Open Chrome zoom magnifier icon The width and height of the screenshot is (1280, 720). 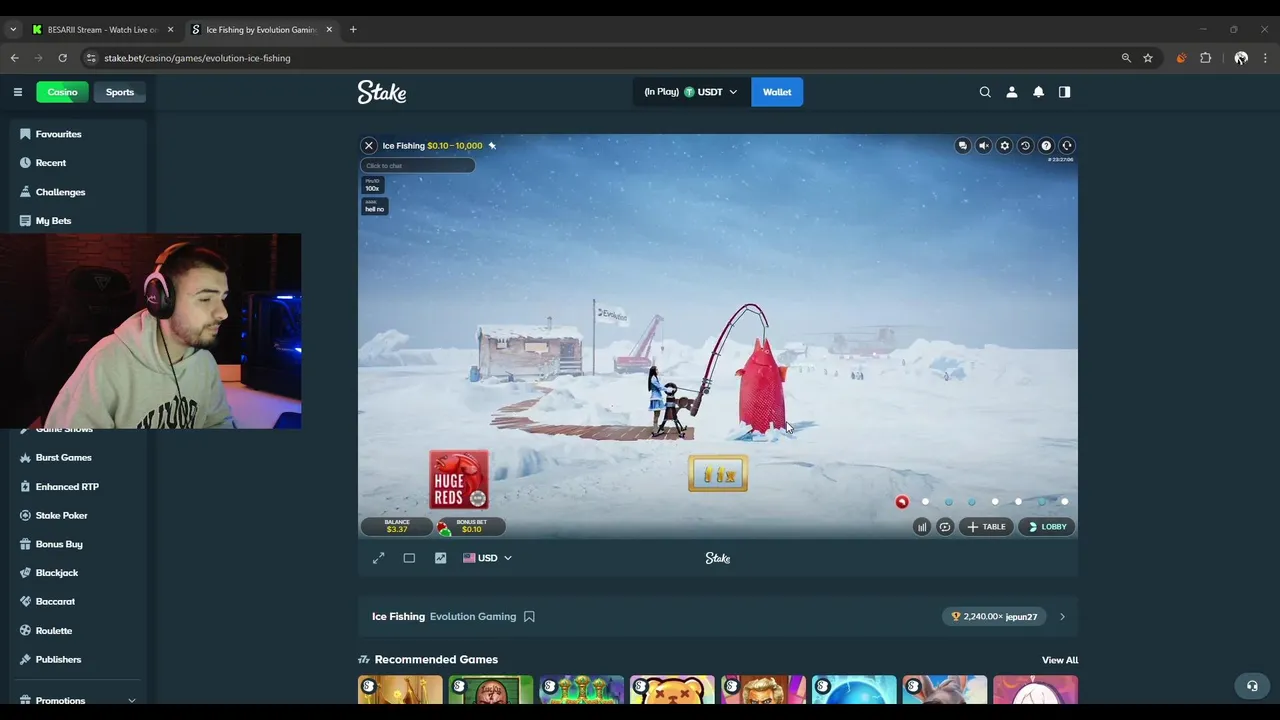pyautogui.click(x=1126, y=58)
